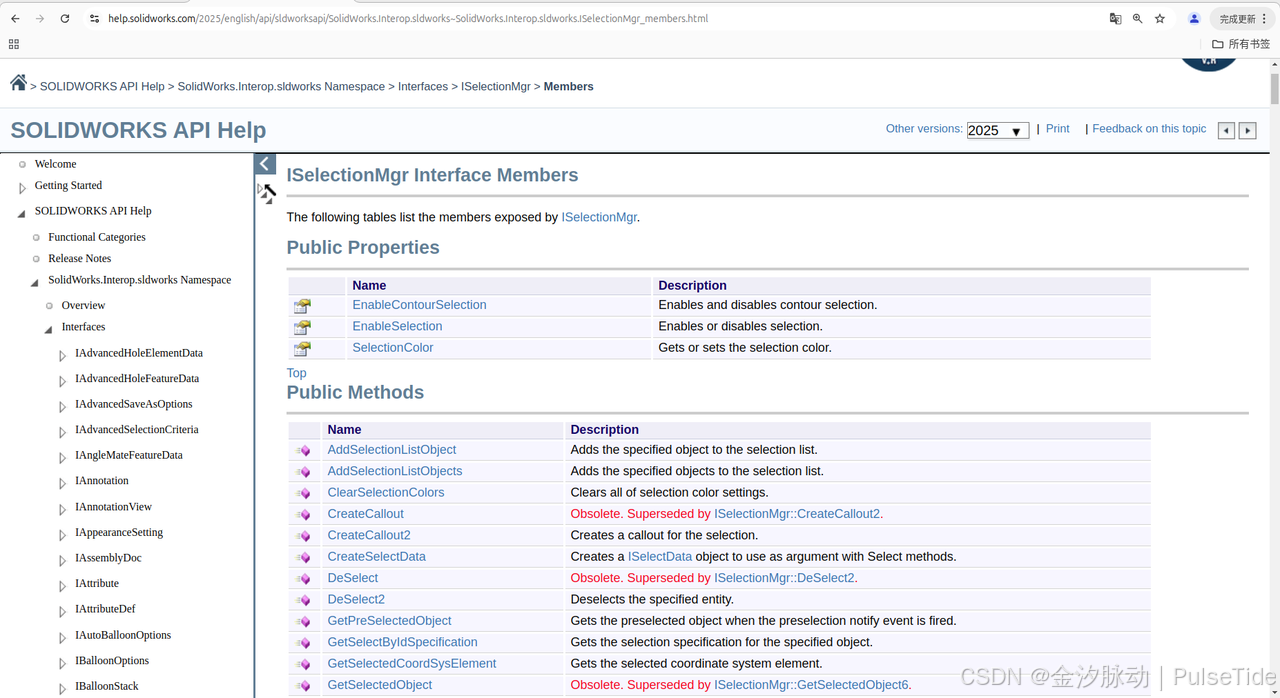1280x698 pixels.
Task: Go back using browser back arrow
Action: pos(15,18)
